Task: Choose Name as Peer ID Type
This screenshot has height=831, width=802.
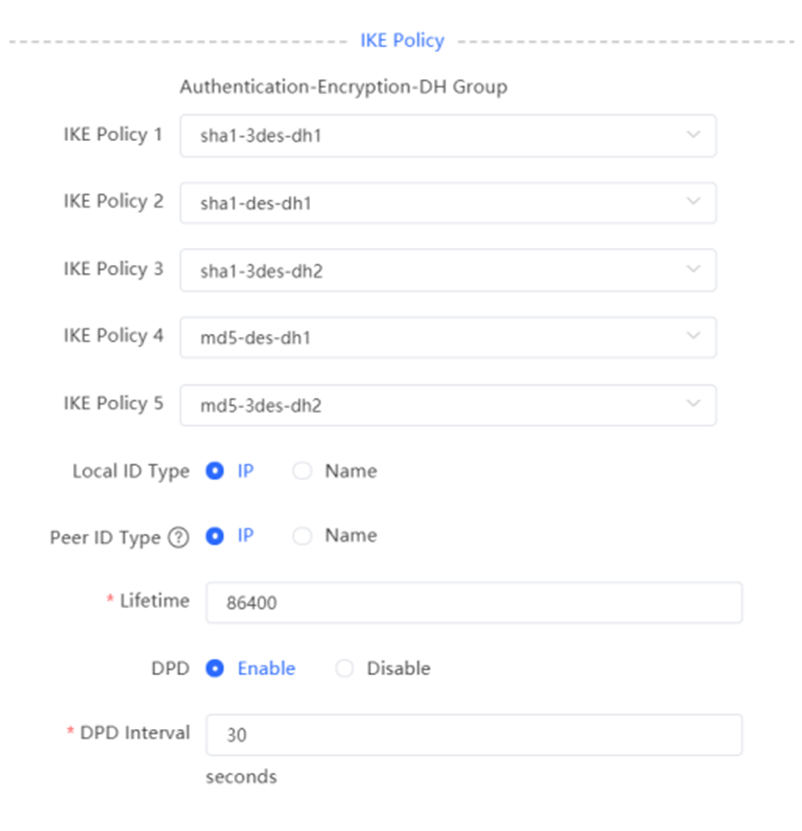Action: pos(302,536)
